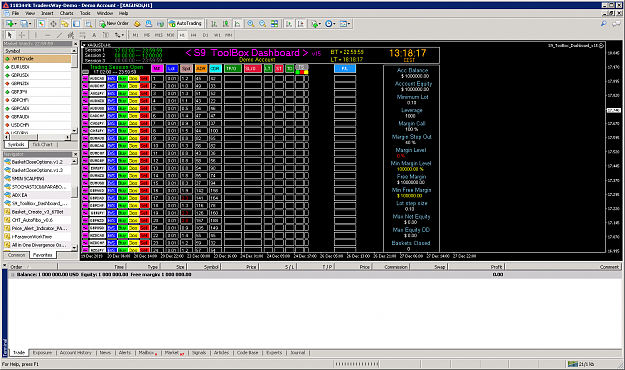The width and height of the screenshot is (625, 370).
Task: Toggle the AutoTrading button
Action: click(x=185, y=24)
